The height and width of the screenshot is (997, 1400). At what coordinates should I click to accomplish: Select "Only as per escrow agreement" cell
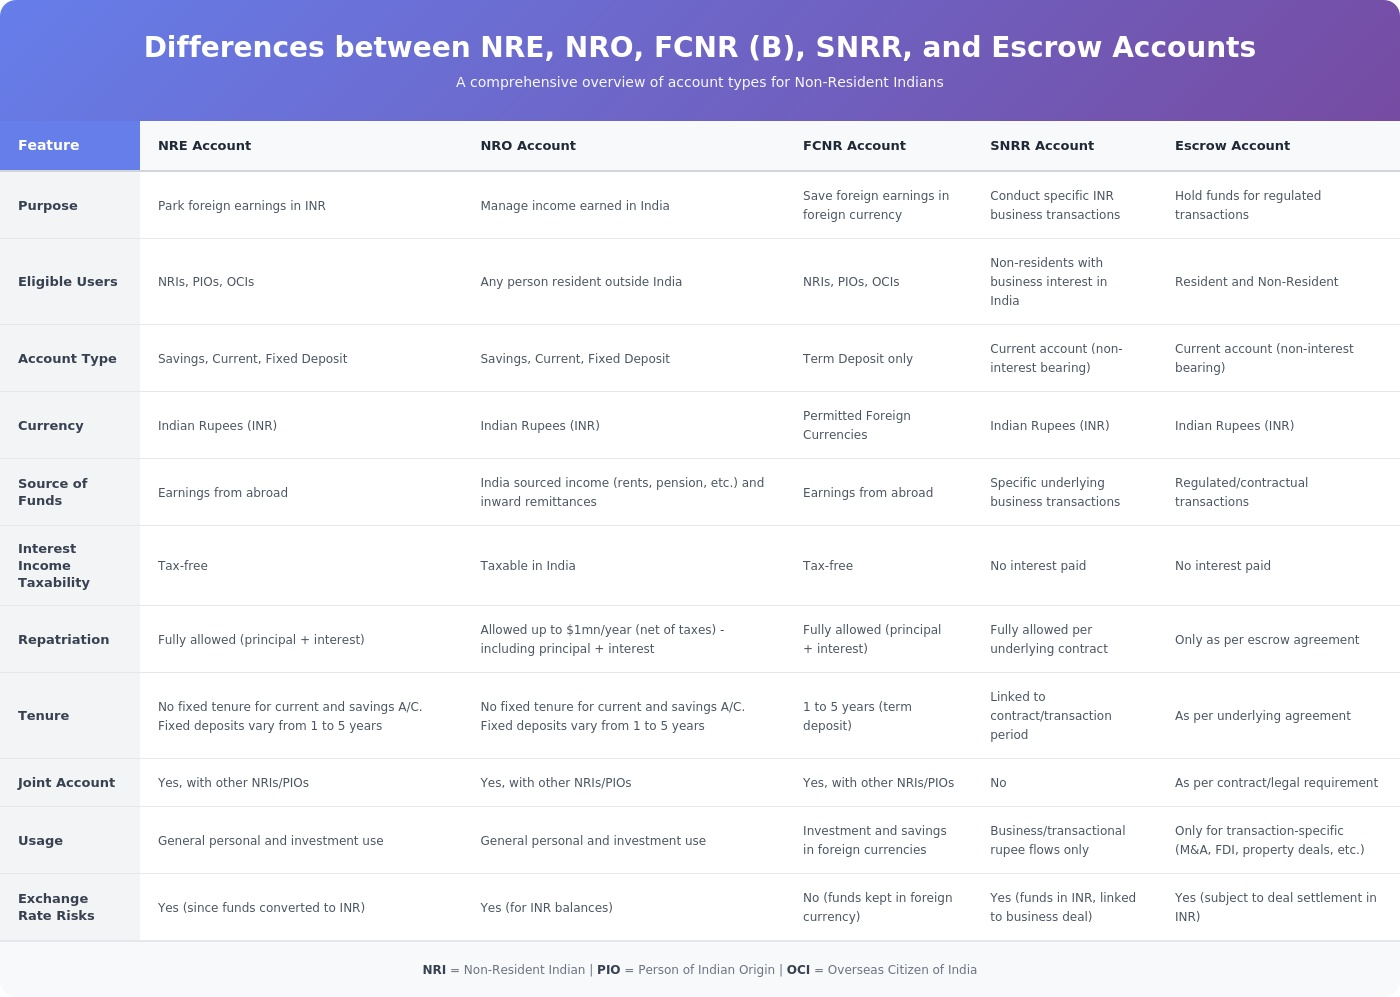point(1267,640)
